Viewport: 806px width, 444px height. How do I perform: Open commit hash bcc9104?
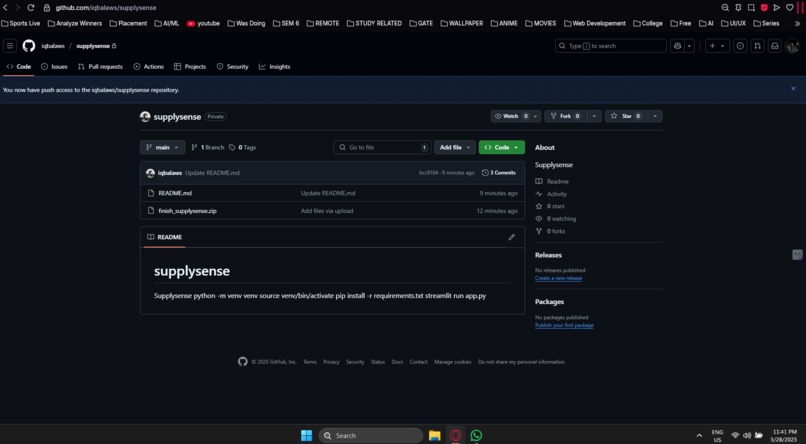click(x=429, y=173)
